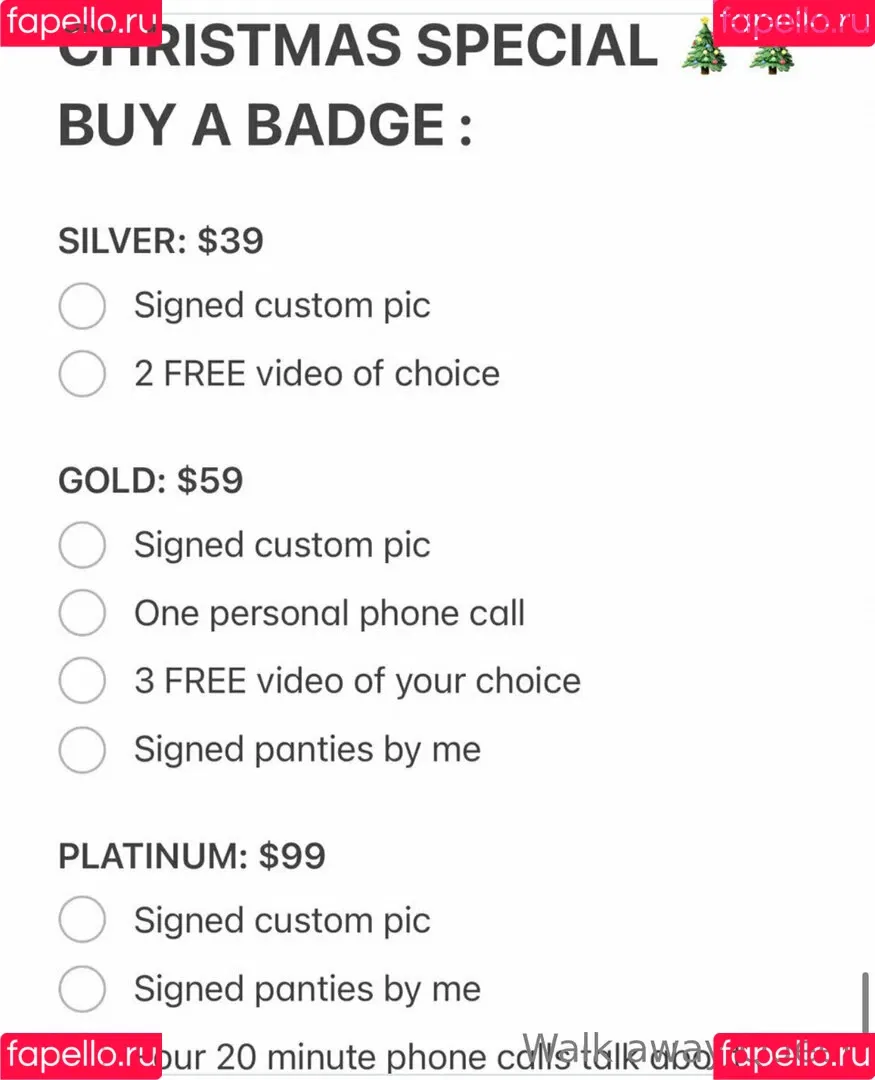Select Signed custom pic under GOLD
The image size is (875, 1080).
click(82, 545)
